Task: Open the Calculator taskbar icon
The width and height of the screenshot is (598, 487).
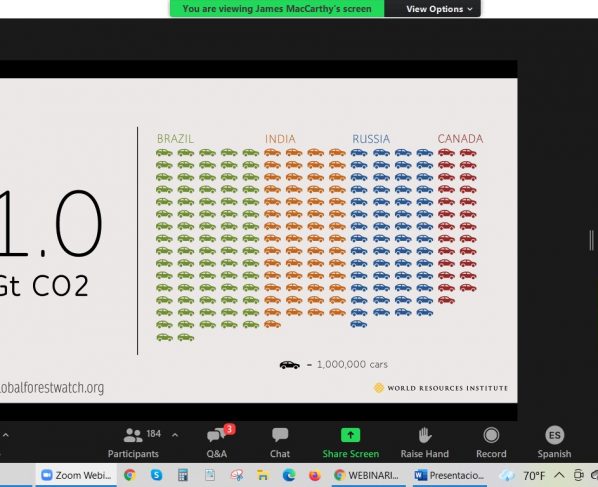Action: click(x=183, y=475)
